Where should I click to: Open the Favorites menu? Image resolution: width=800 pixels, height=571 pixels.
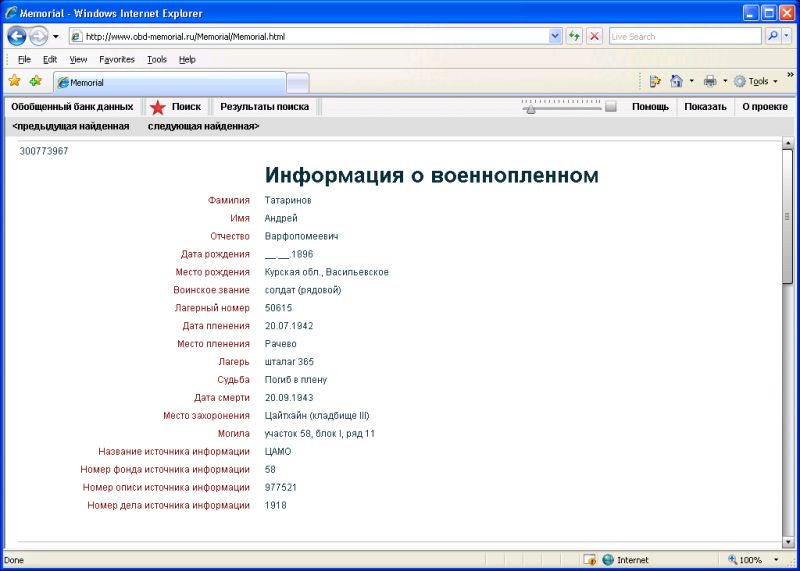(116, 59)
